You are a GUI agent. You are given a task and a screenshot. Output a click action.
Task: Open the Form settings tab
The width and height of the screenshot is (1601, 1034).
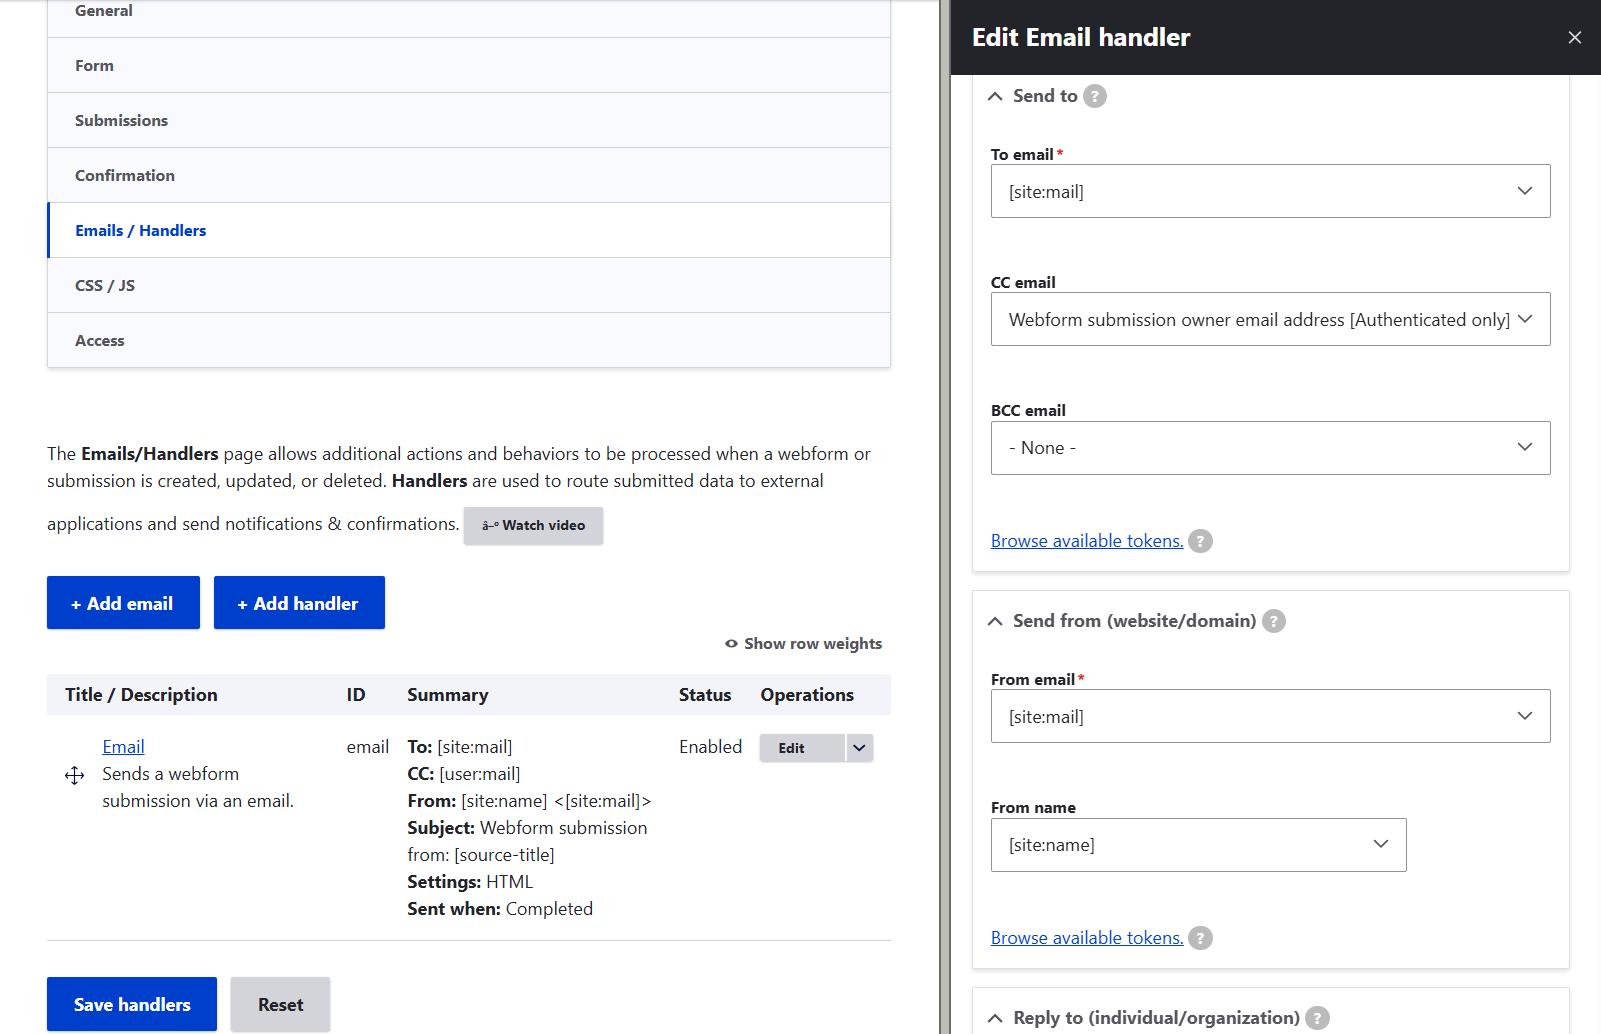point(469,65)
